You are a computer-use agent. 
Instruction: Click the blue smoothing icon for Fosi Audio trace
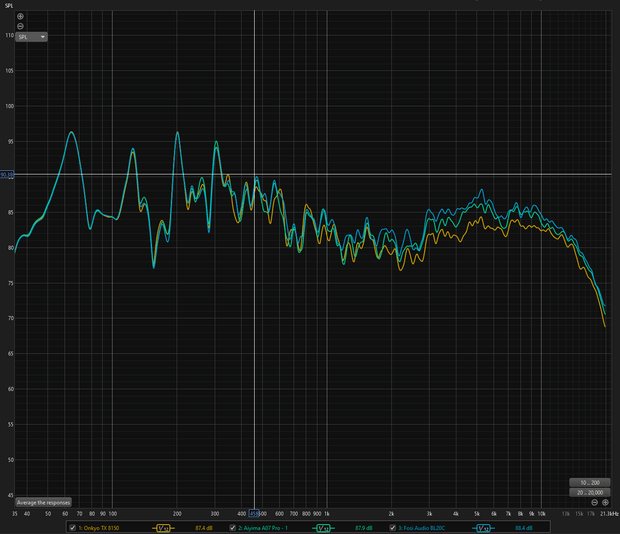pos(483,528)
